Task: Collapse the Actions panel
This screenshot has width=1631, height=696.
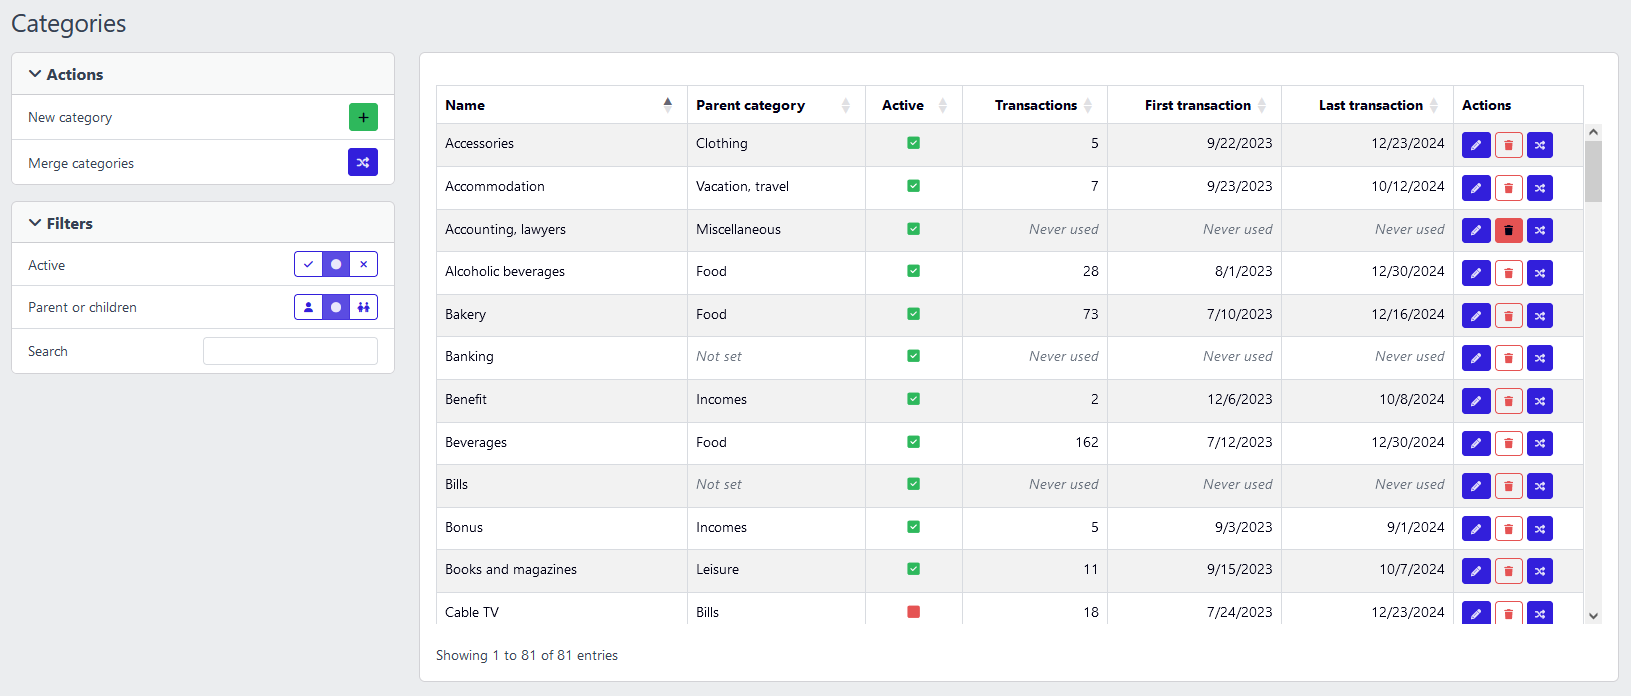Action: point(66,74)
